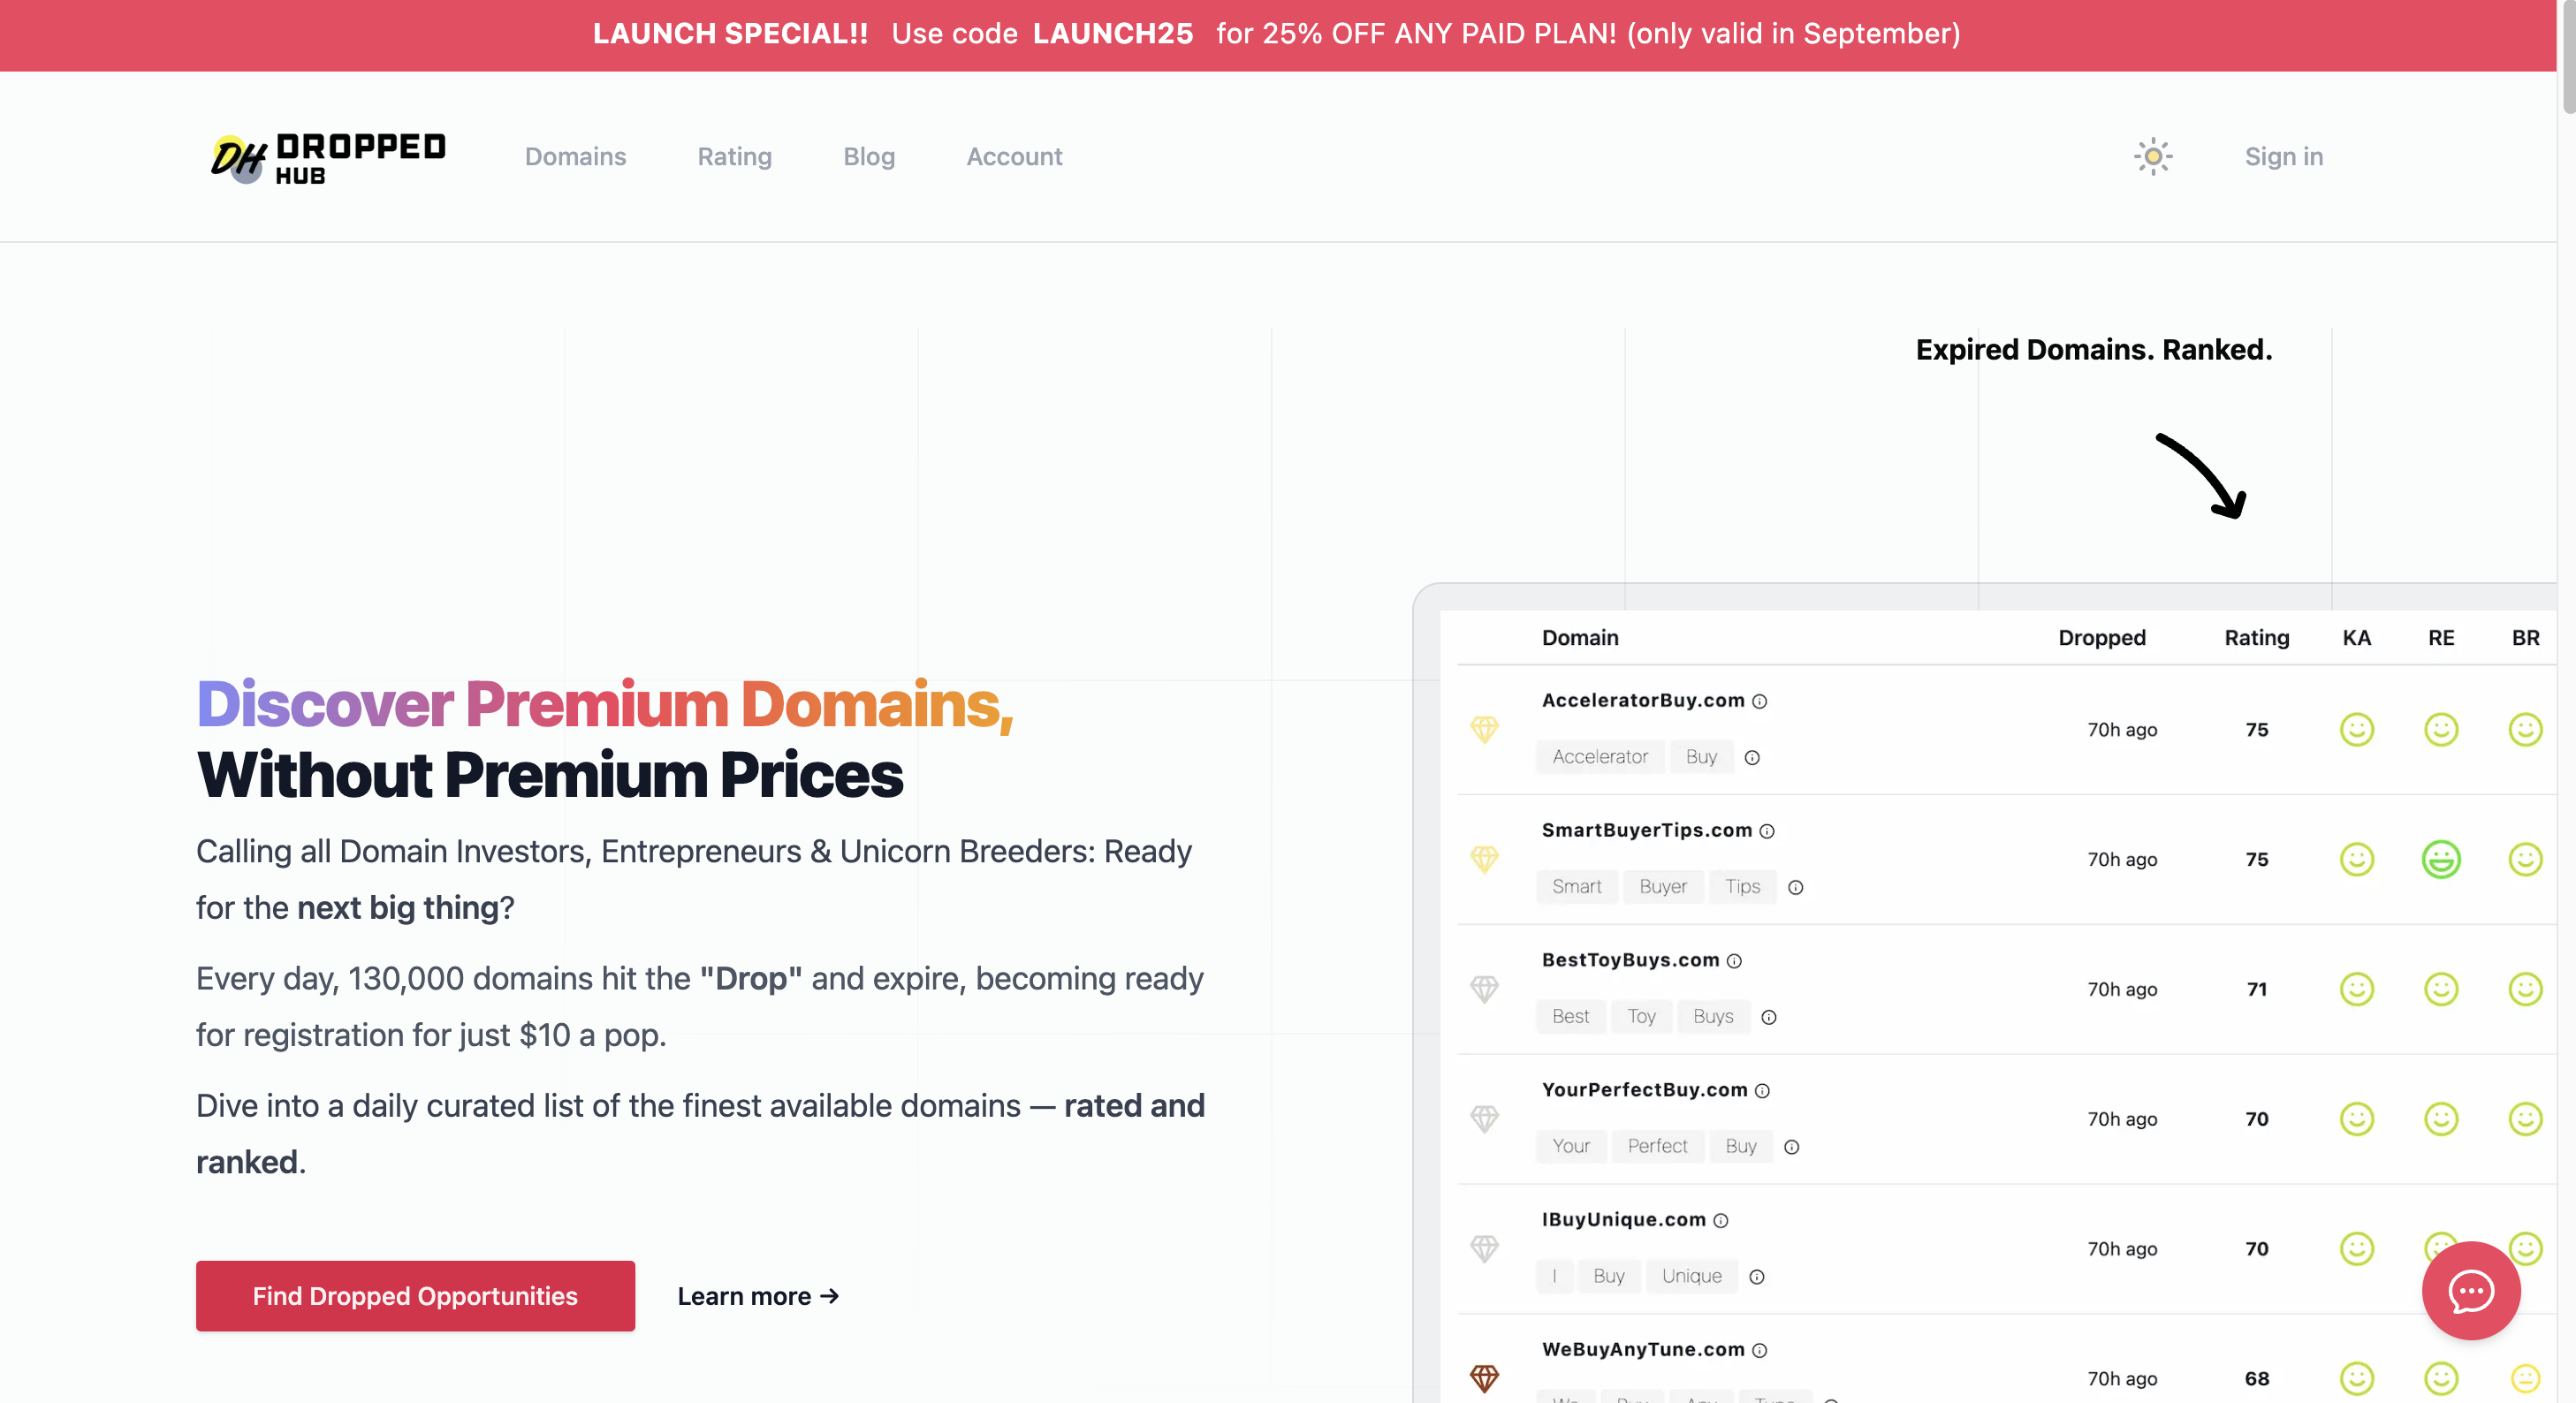Click KA smiley for YourPerfectBuy.com
Screen dimensions: 2576x1403
(x=2357, y=1119)
